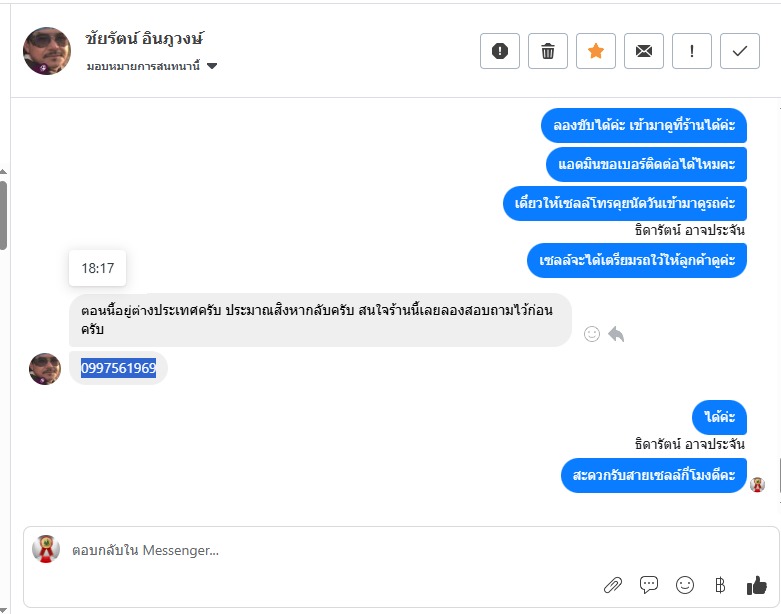The width and height of the screenshot is (781, 614).
Task: Flag conversation with exclamation mark button
Action: 692,51
